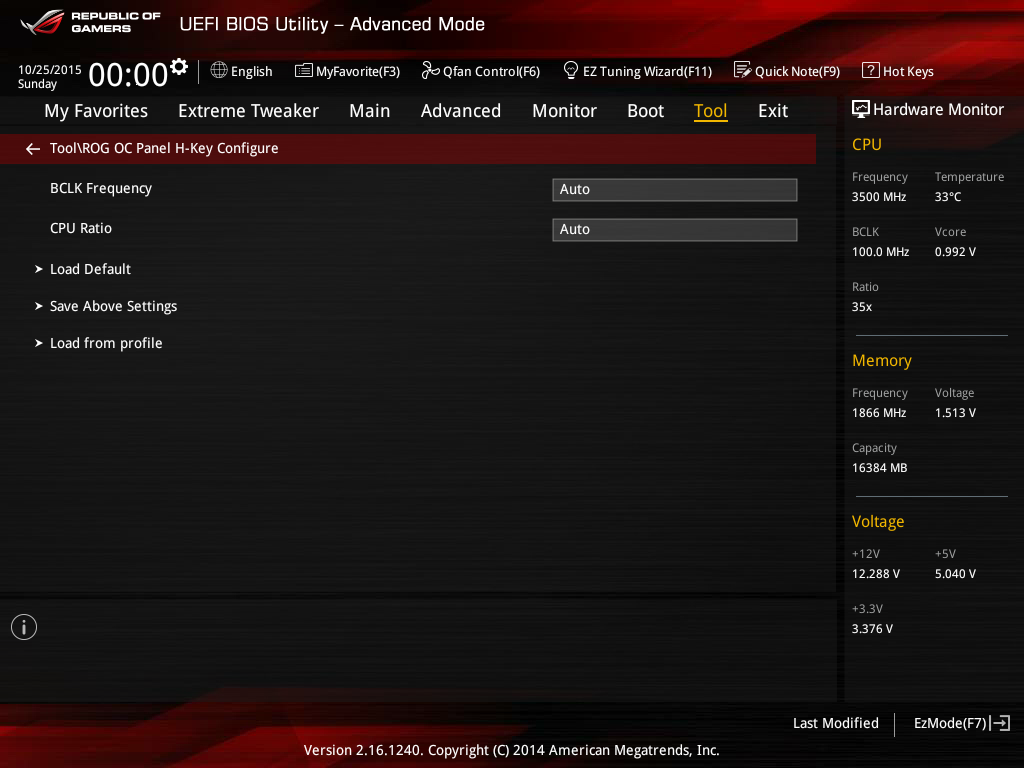
Task: Click the EzMode exit arrow icon
Action: point(1000,723)
